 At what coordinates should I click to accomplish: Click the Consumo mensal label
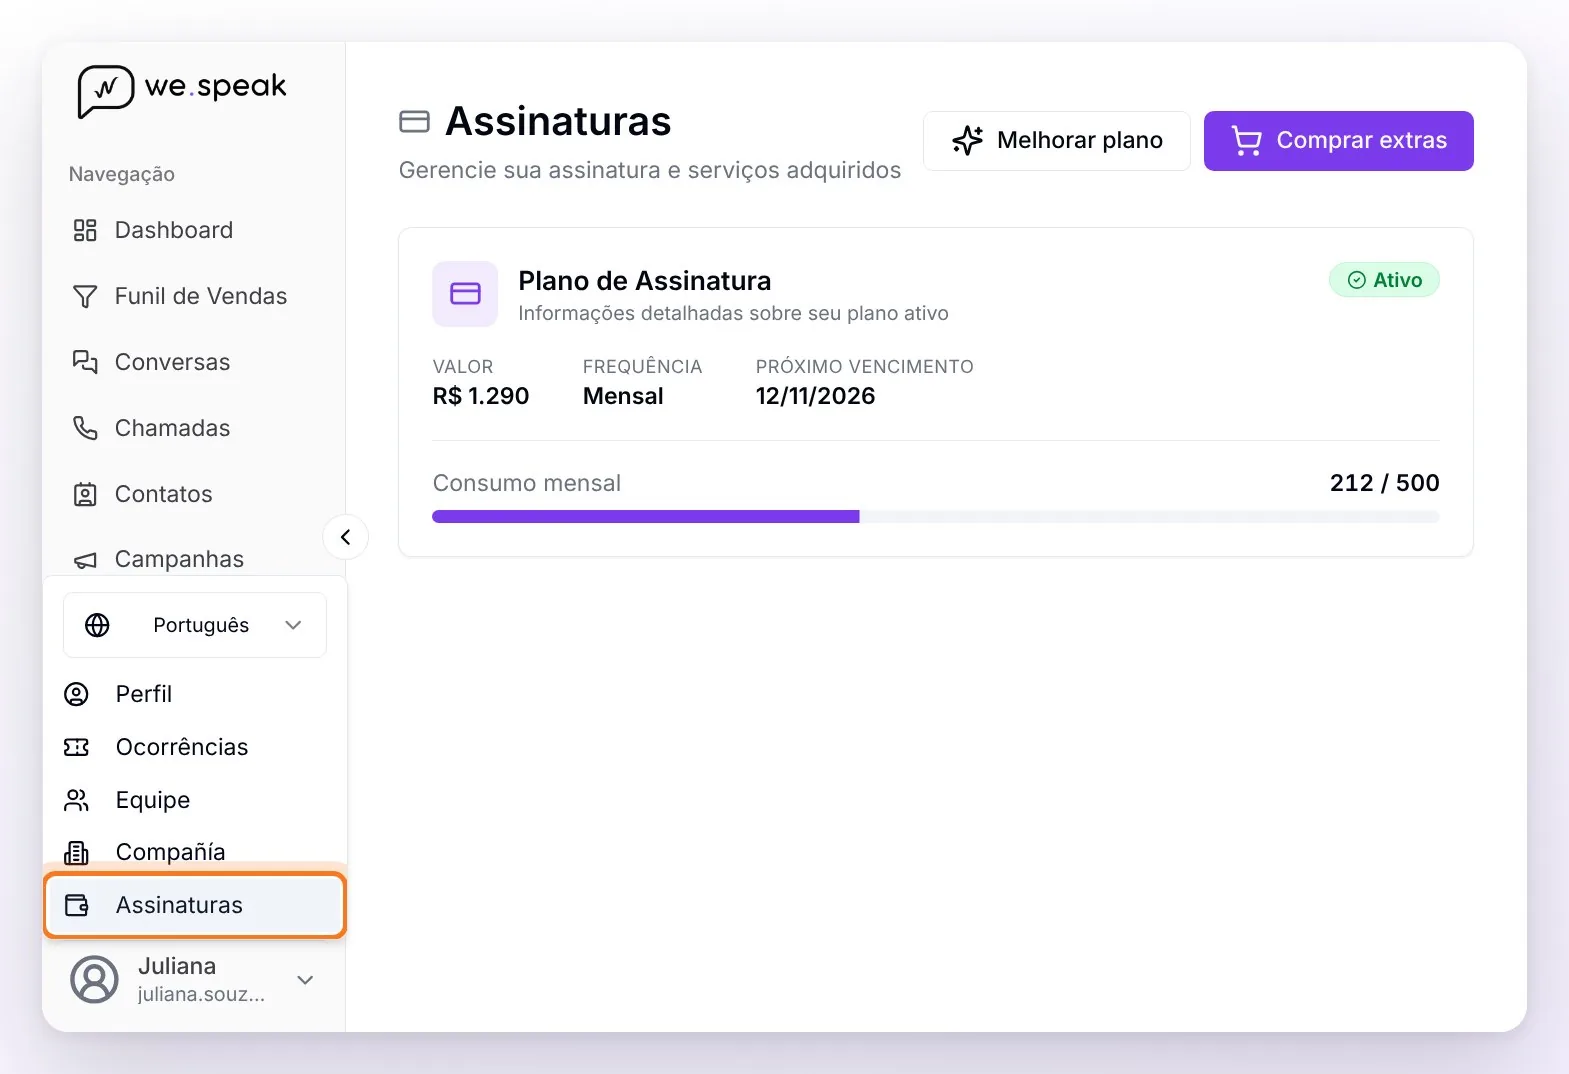(527, 483)
